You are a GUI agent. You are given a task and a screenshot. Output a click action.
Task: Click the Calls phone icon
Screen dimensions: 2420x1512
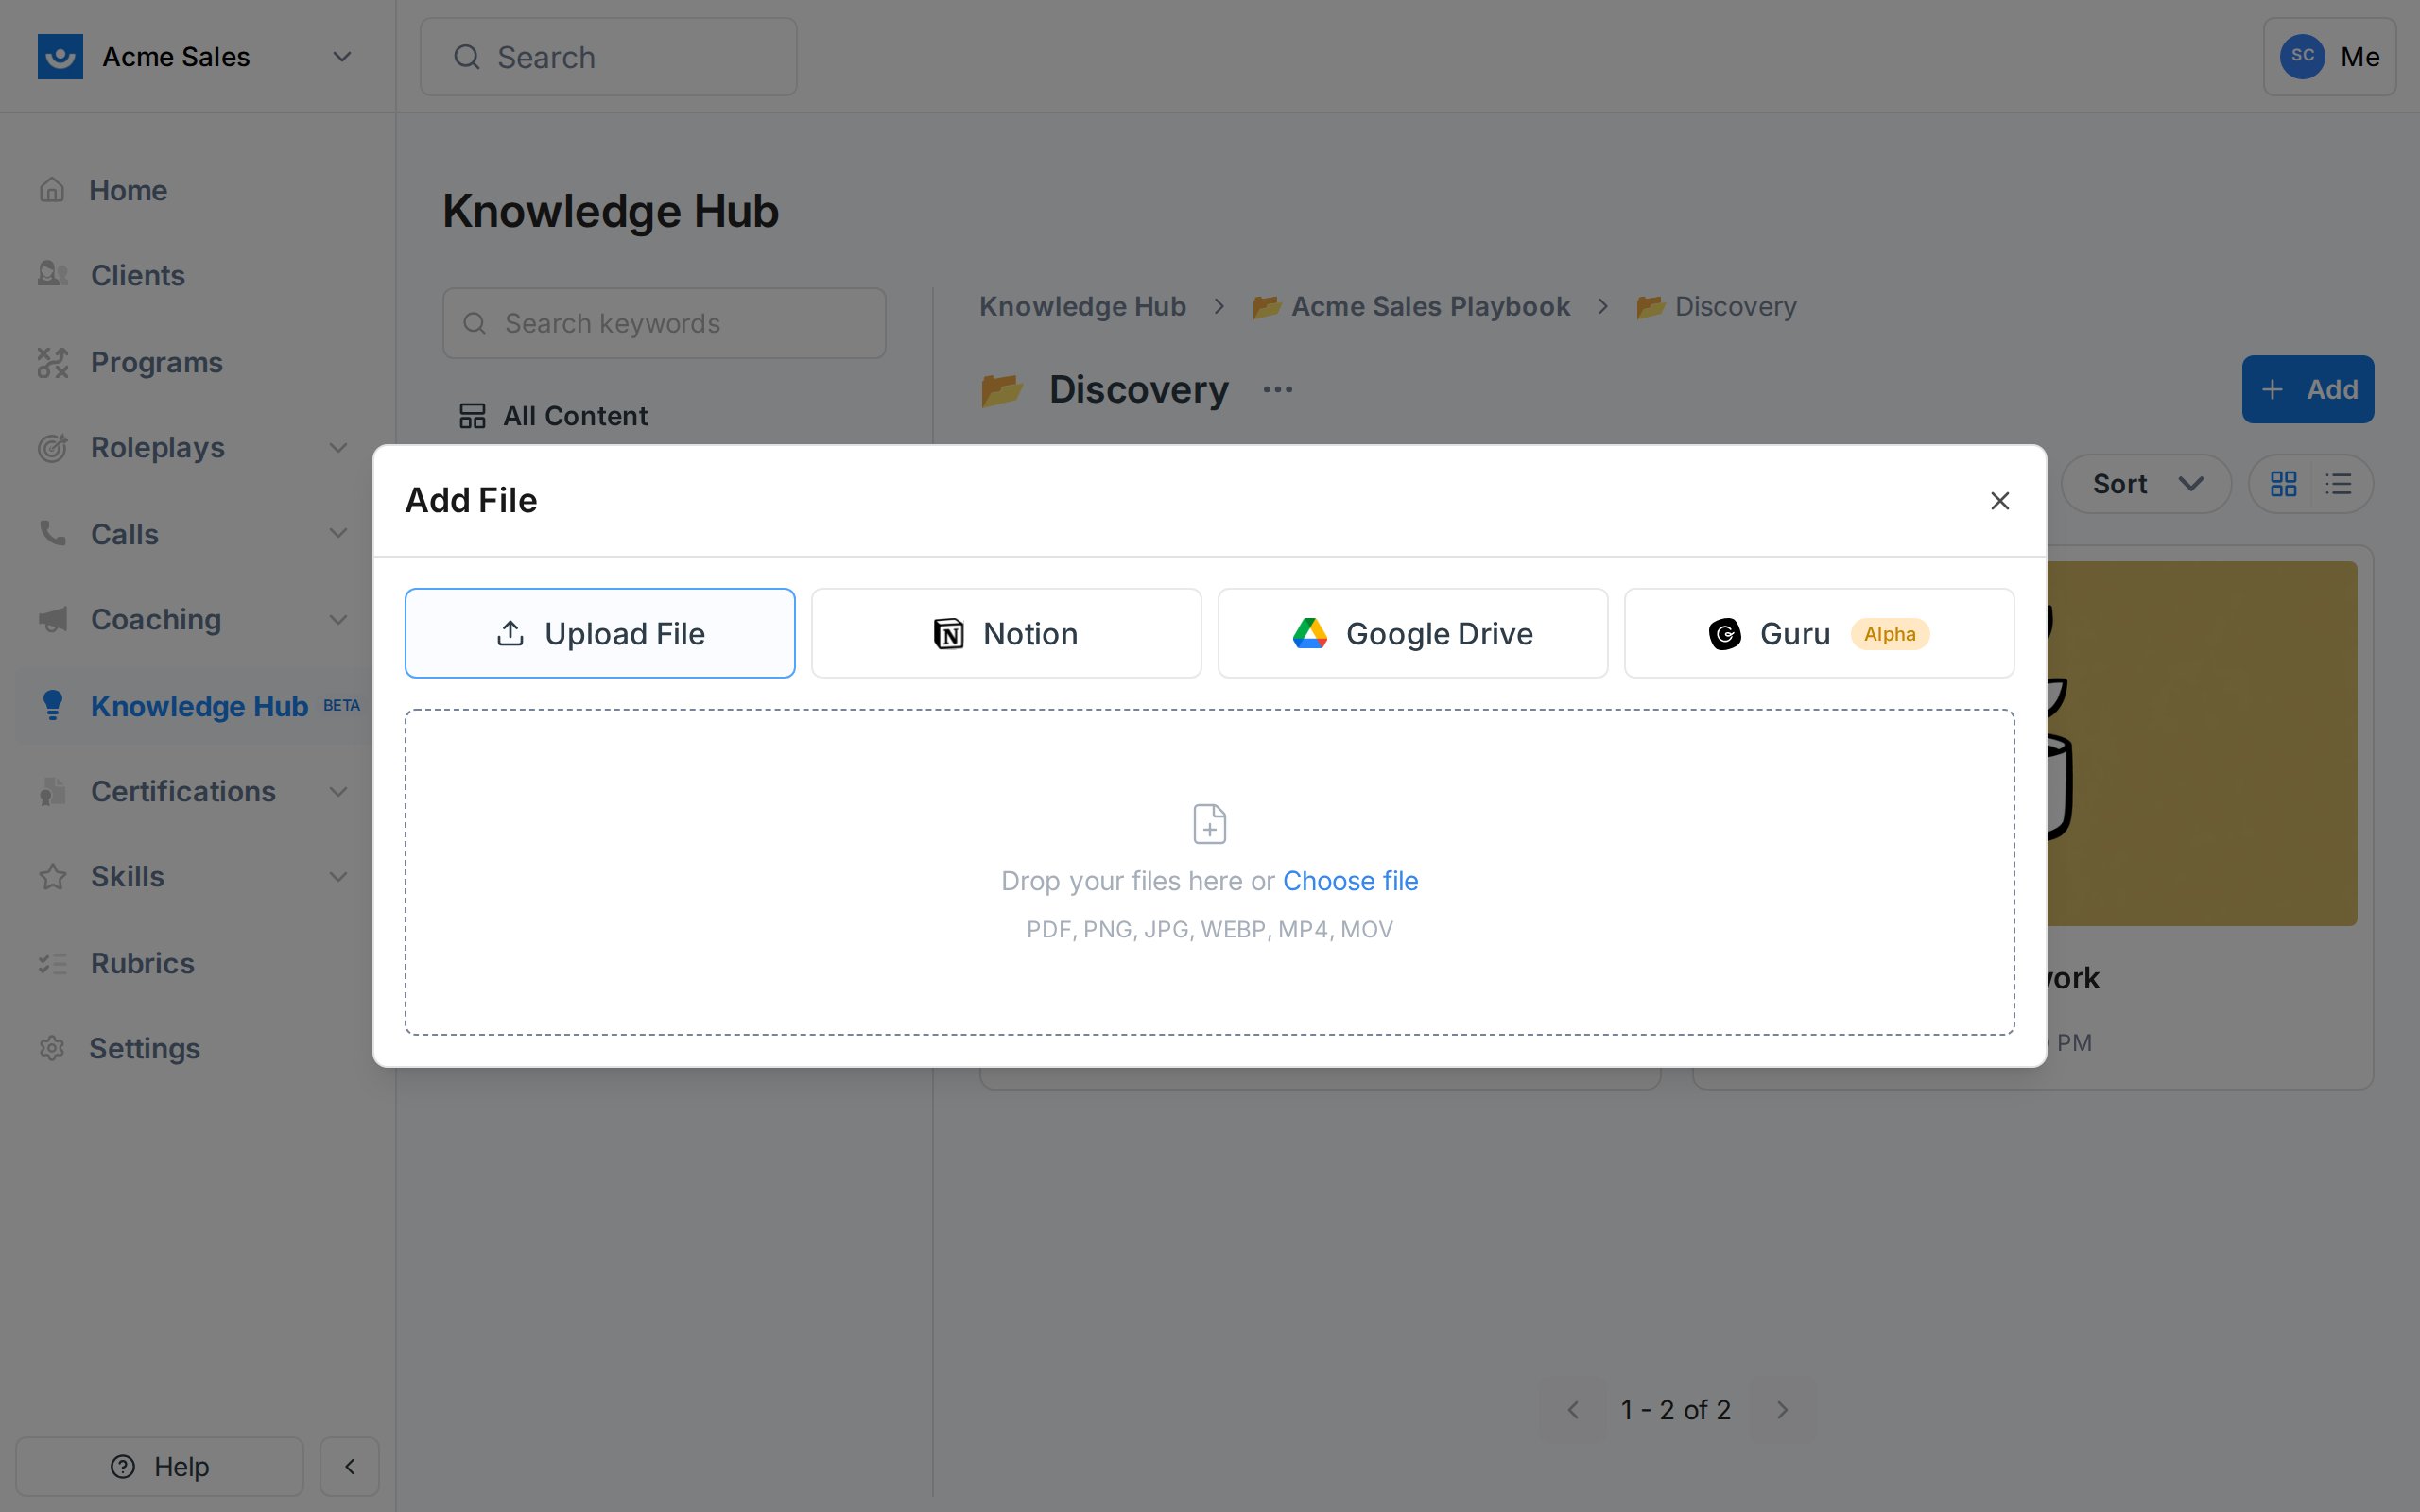(52, 533)
